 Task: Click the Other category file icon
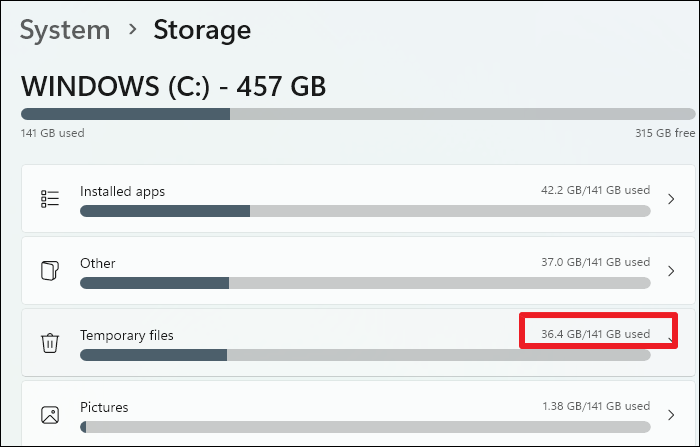coord(49,271)
